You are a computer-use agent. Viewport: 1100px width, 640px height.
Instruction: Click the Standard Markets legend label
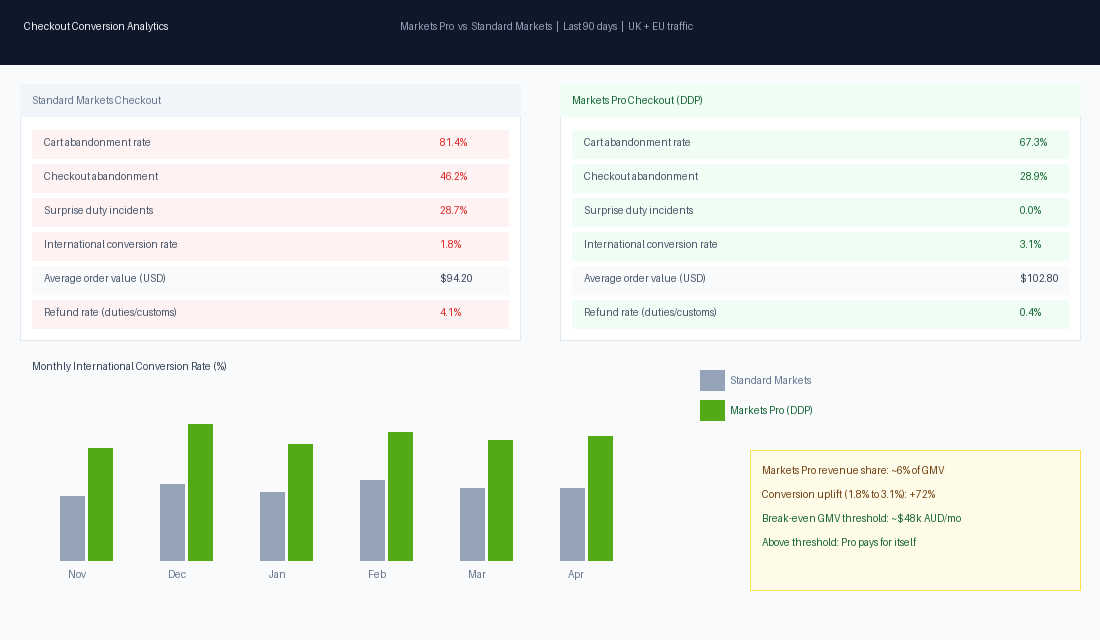770,380
